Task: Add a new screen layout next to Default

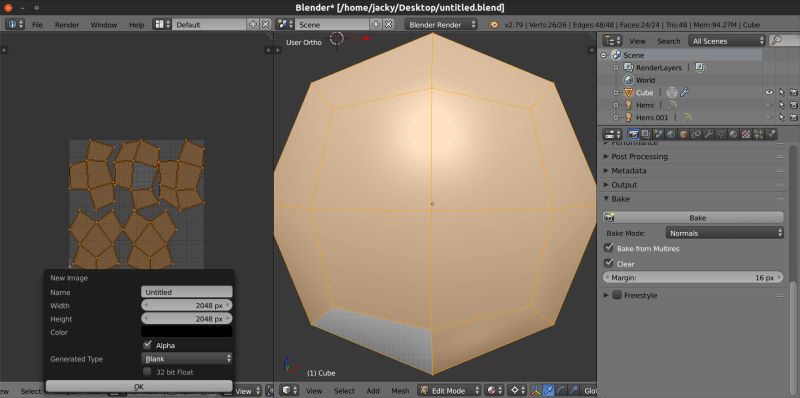Action: coord(253,24)
